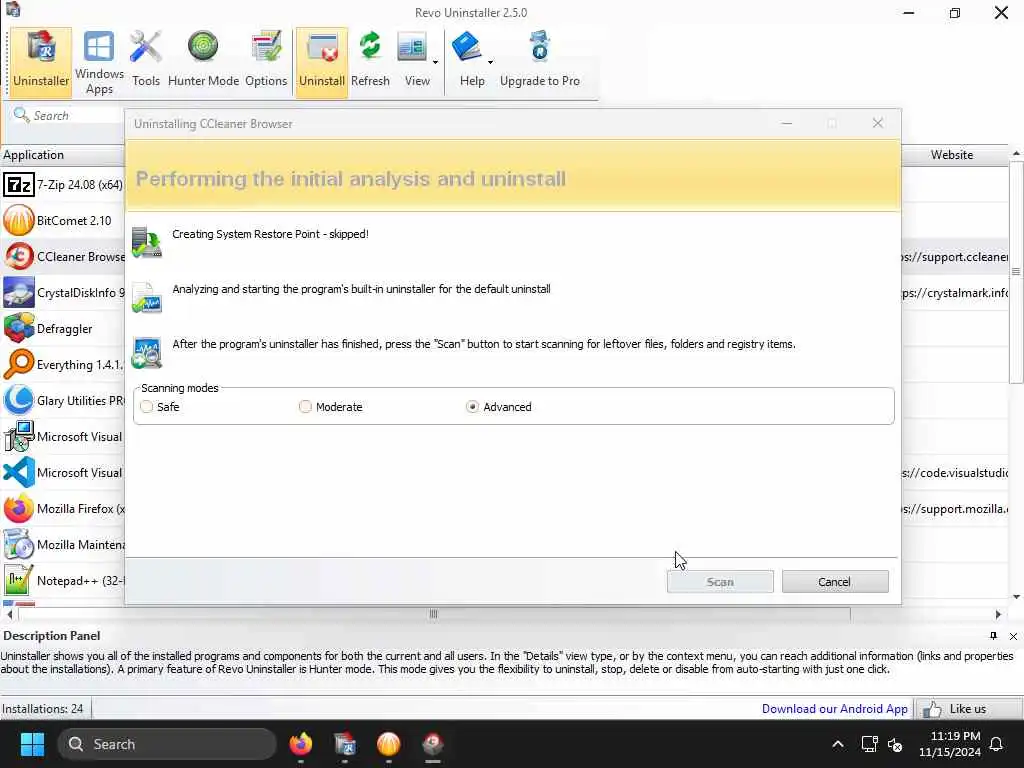This screenshot has width=1024, height=768.
Task: Open CCleaner Browser taskbar icon
Action: click(432, 744)
